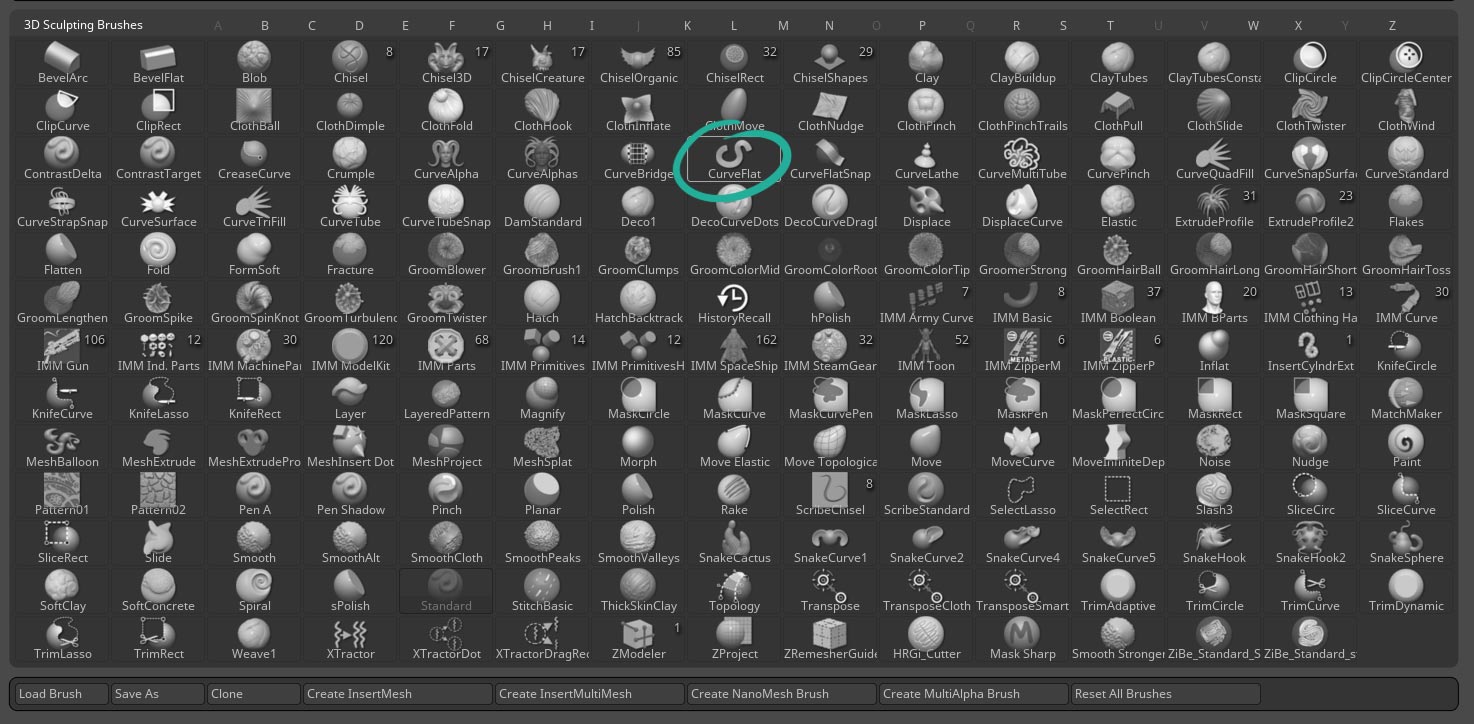
Task: Select the SliceCurve brush
Action: 1406,495
